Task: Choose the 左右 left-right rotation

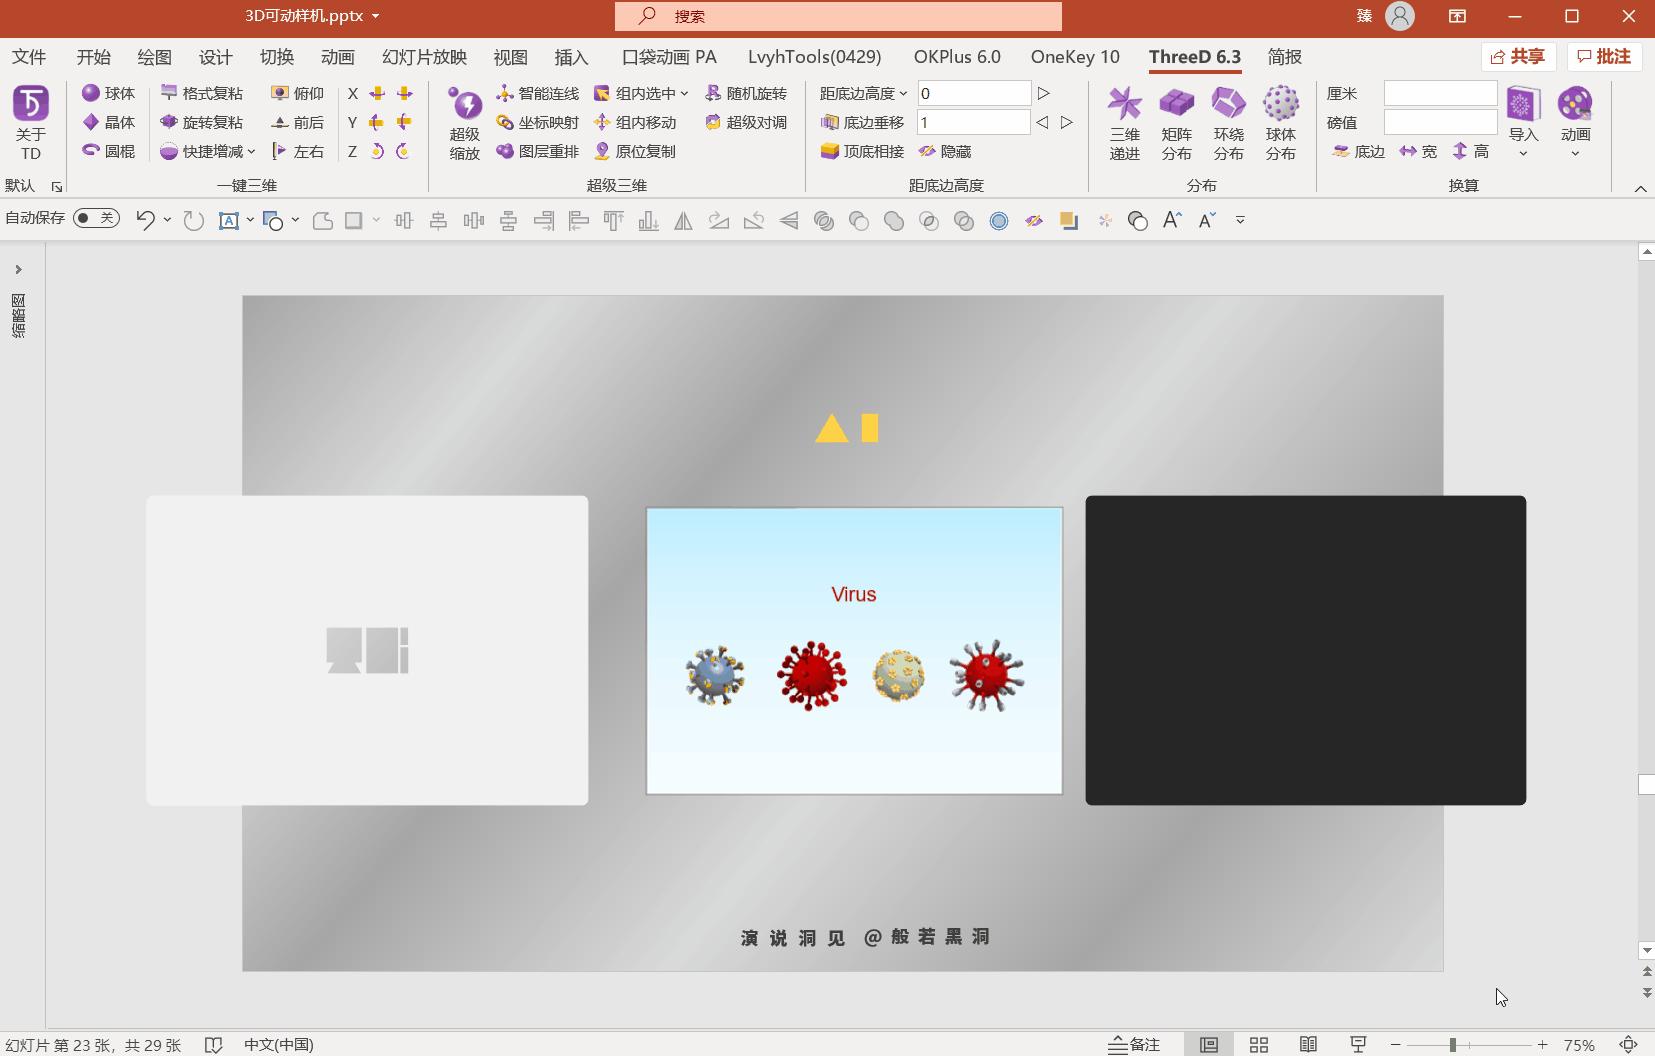Action: (x=297, y=151)
